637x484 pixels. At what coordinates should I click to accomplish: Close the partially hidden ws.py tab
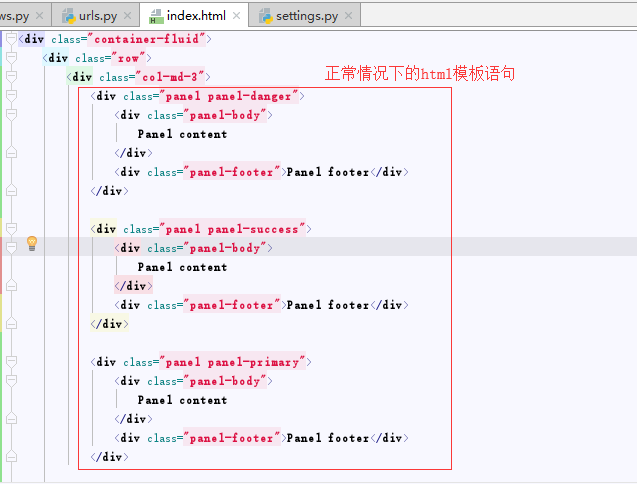39,16
